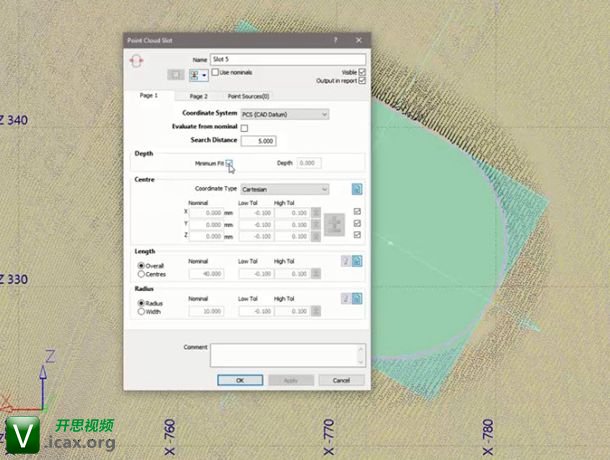610x460 pixels.
Task: Click the Radius Low Tol field
Action: 256,311
